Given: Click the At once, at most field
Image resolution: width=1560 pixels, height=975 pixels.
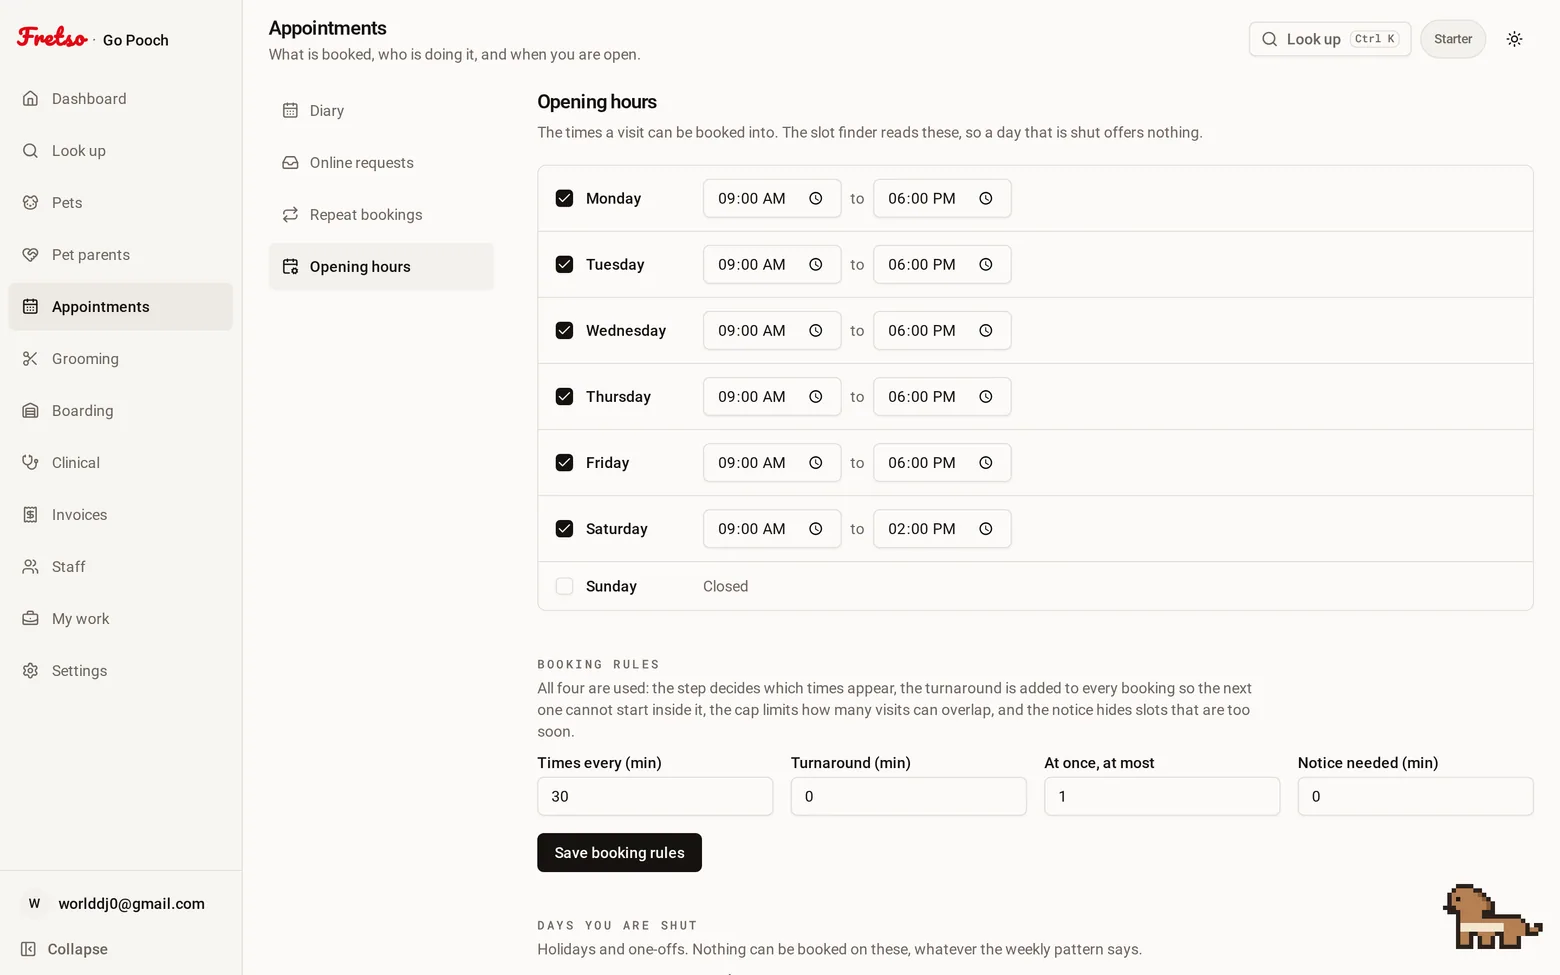Looking at the screenshot, I should click(x=1162, y=796).
